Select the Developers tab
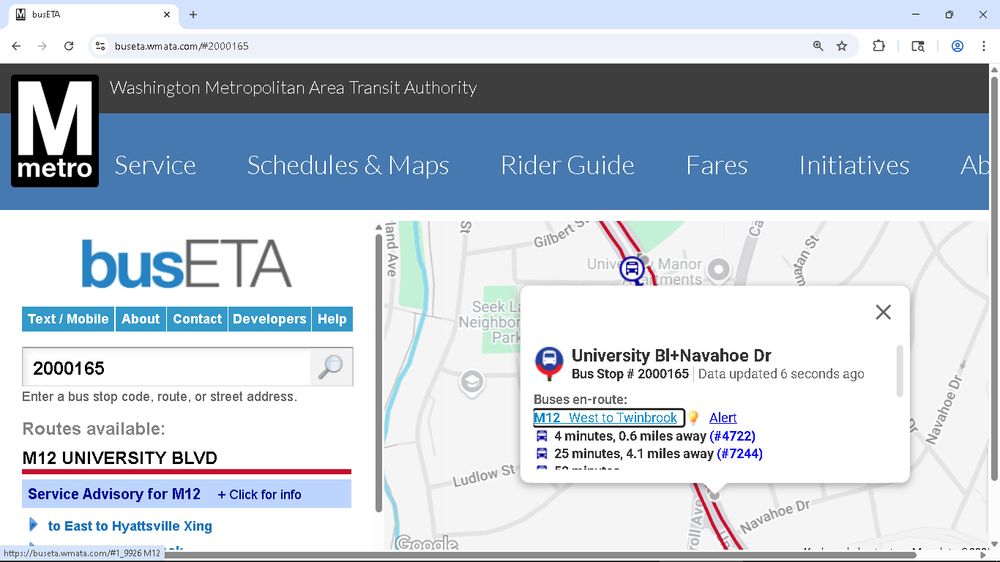 pos(269,319)
